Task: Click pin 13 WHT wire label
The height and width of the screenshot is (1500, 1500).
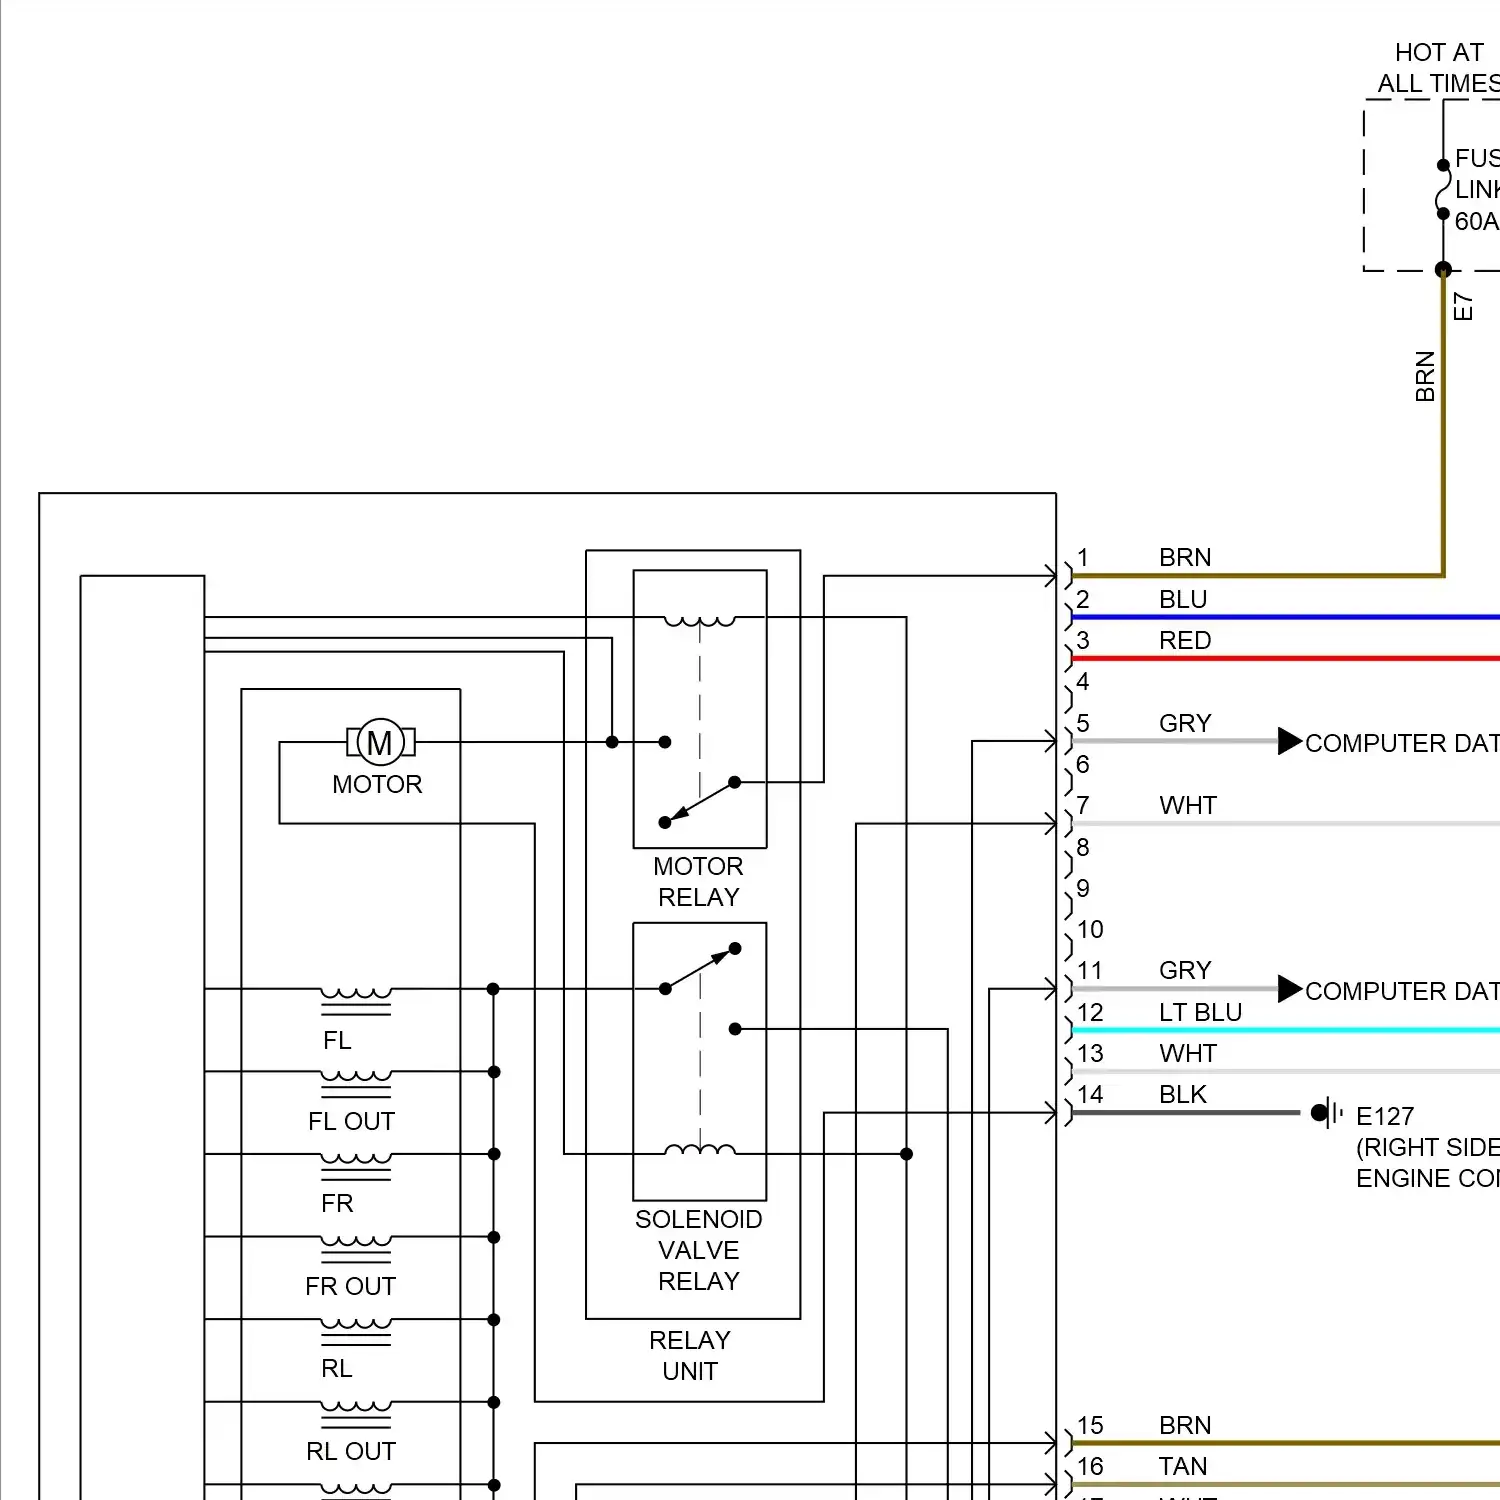Action: tap(1188, 1053)
